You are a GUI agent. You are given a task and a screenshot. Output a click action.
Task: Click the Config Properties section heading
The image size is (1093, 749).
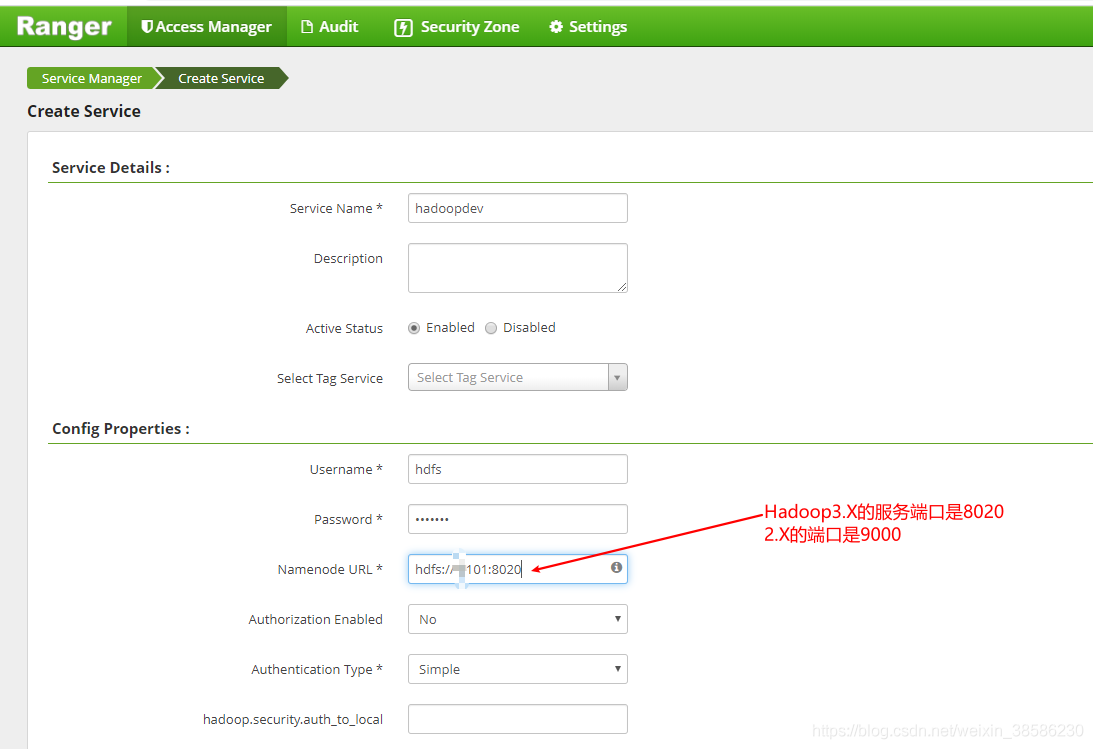121,428
